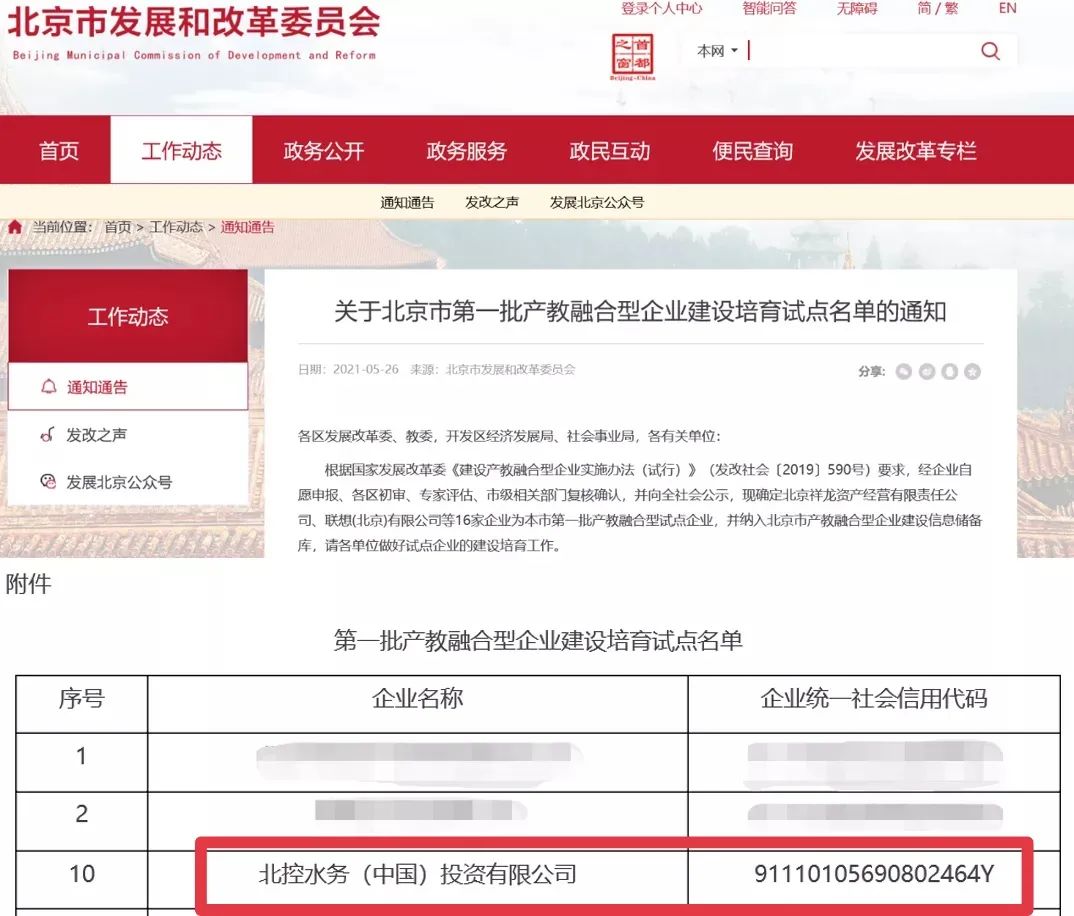Click inside the site search text box
Viewport: 1074px width, 916px height.
pos(860,51)
